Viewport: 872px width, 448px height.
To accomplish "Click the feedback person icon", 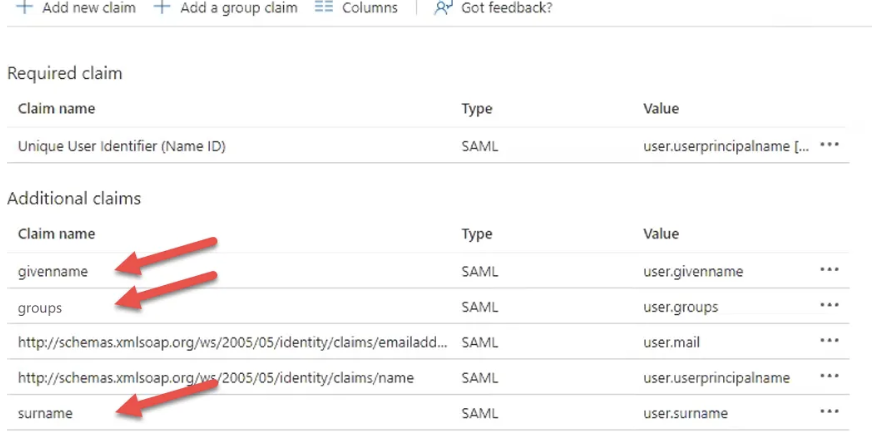I will [443, 8].
